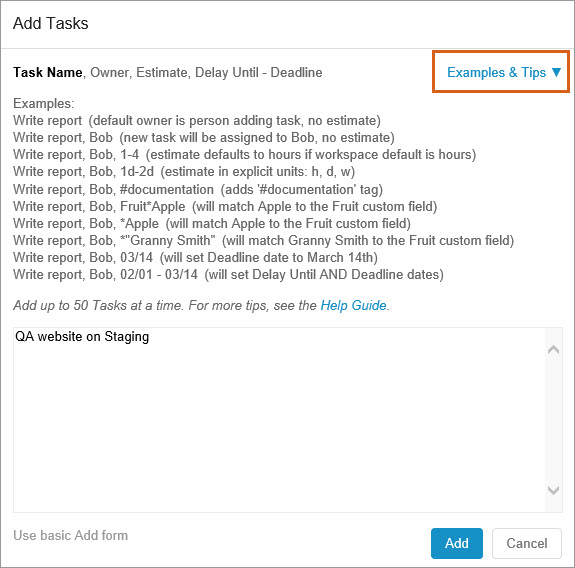Viewport: 575px width, 568px height.
Task: Click the up arrow in the text area scrollbar
Action: pos(553,349)
